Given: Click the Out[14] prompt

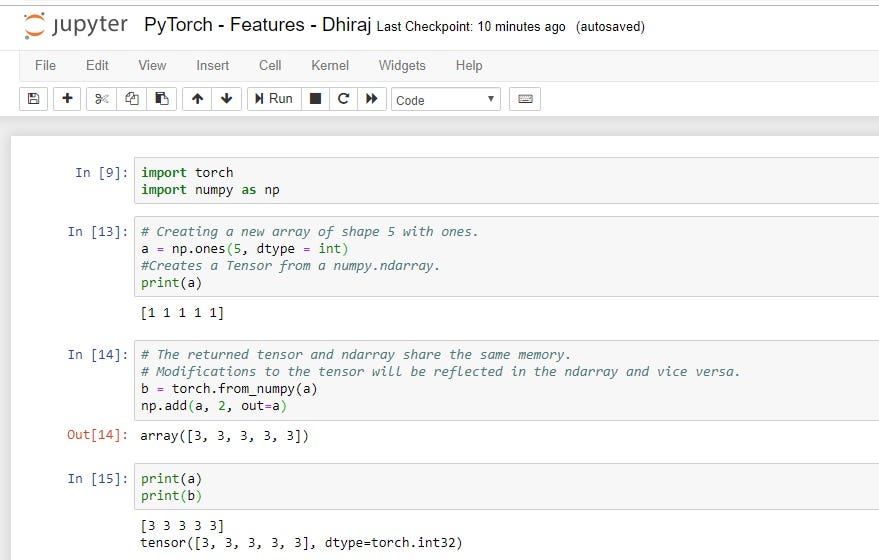Looking at the screenshot, I should (98, 435).
